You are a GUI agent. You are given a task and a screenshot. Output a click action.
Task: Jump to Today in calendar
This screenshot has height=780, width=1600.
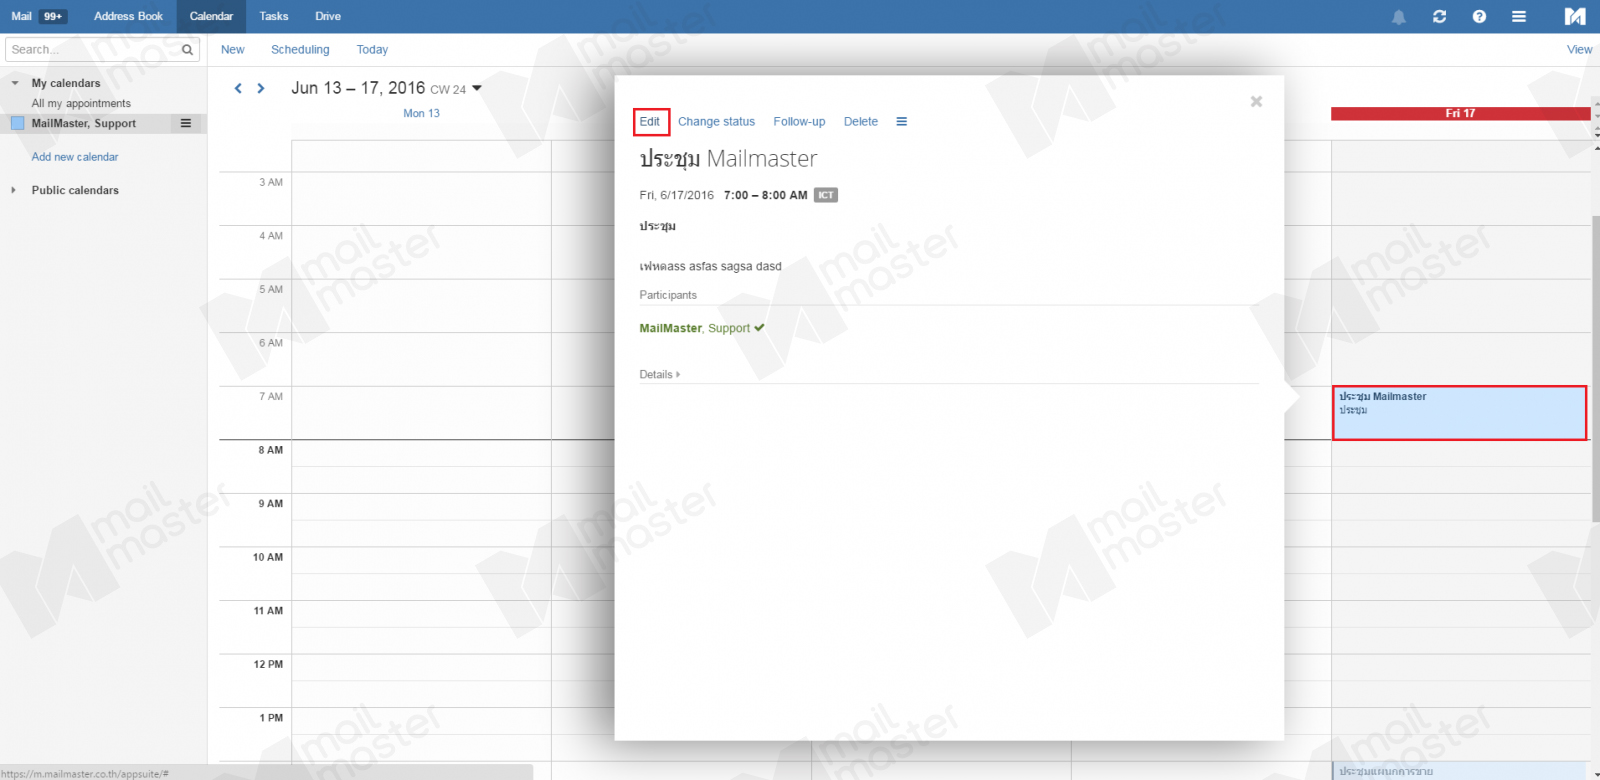pos(372,49)
